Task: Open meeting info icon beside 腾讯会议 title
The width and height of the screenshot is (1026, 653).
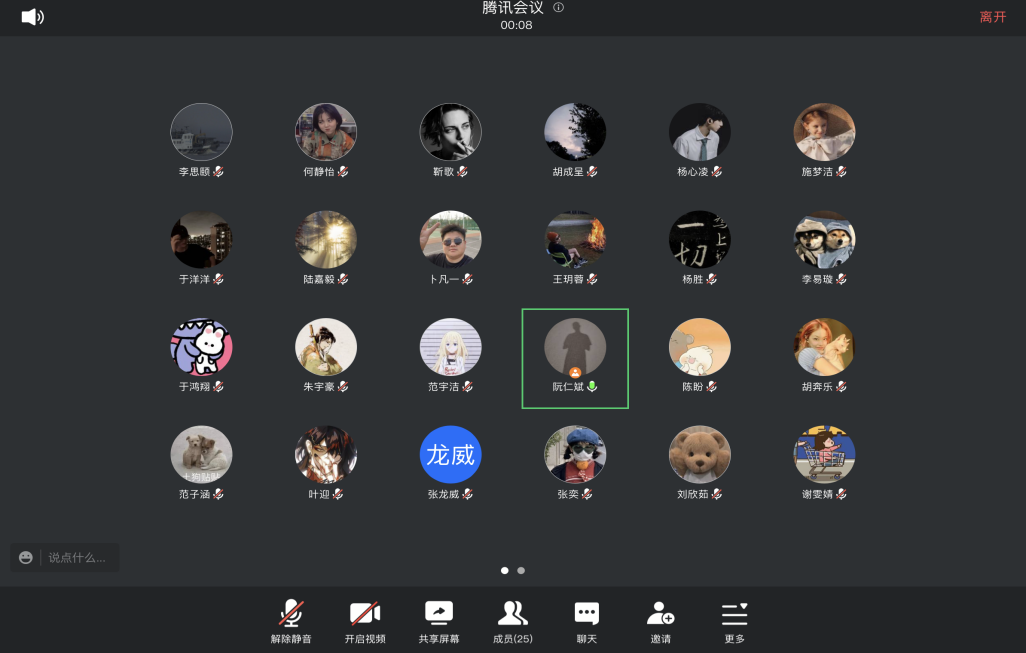Action: 558,8
